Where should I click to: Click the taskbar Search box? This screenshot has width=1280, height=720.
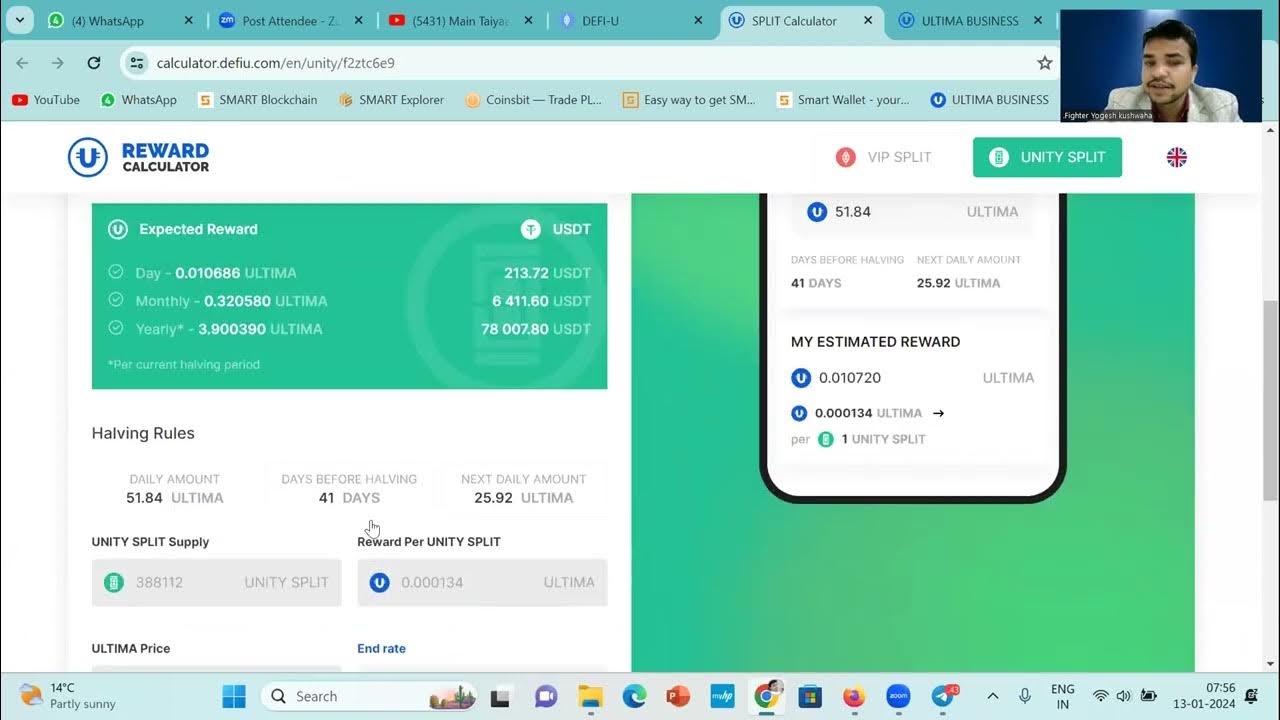pos(369,696)
